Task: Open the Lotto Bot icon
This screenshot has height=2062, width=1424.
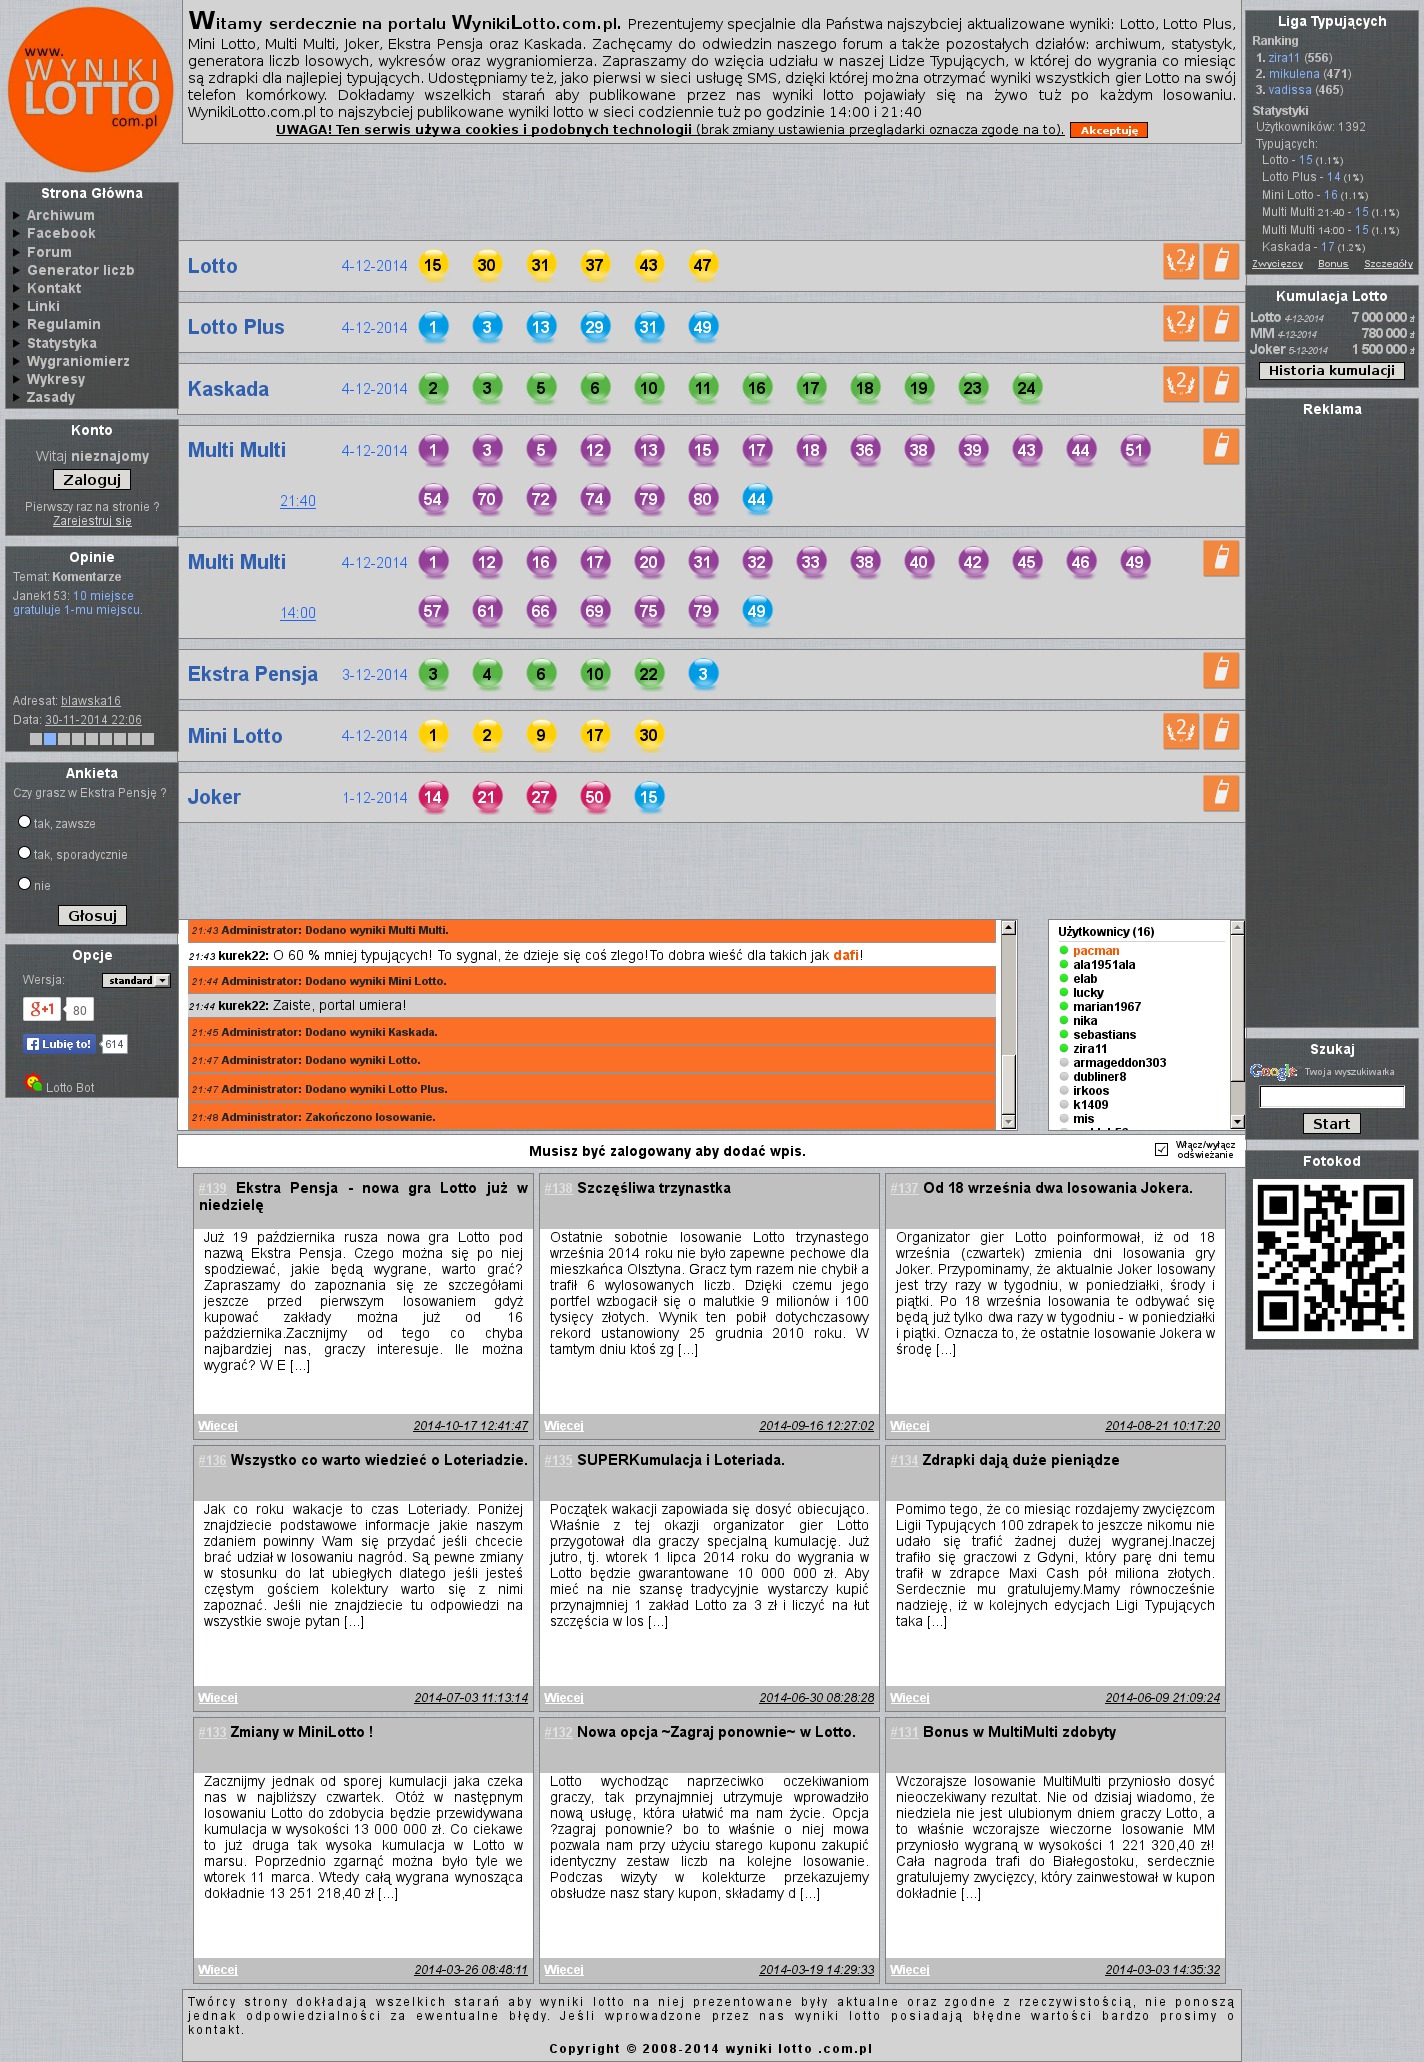Action: pyautogui.click(x=34, y=1082)
